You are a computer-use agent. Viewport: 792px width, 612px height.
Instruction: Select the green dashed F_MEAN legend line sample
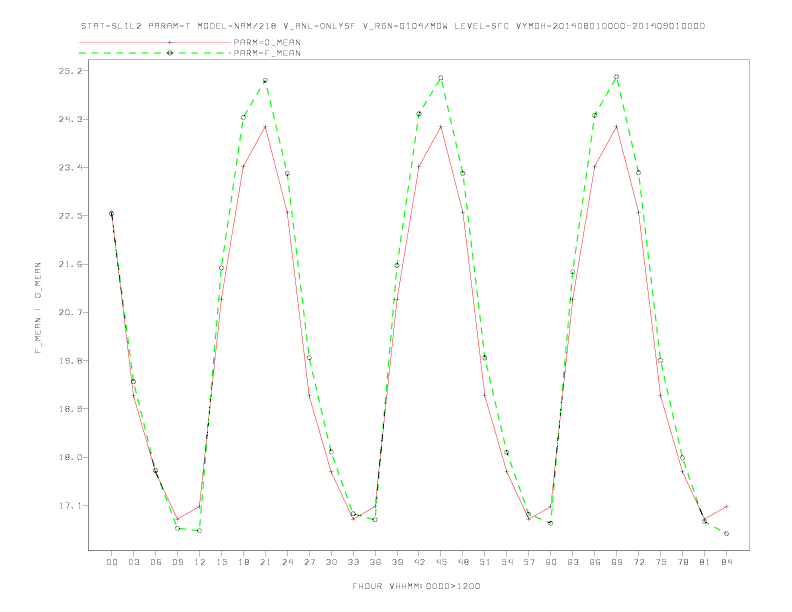(155, 53)
